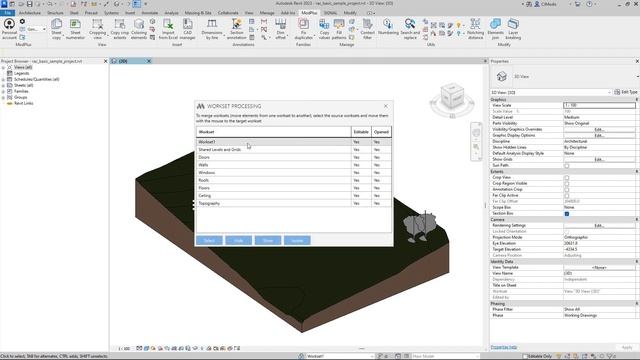Collapse the Graphics properties section
The height and width of the screenshot is (360, 640).
click(636, 100)
